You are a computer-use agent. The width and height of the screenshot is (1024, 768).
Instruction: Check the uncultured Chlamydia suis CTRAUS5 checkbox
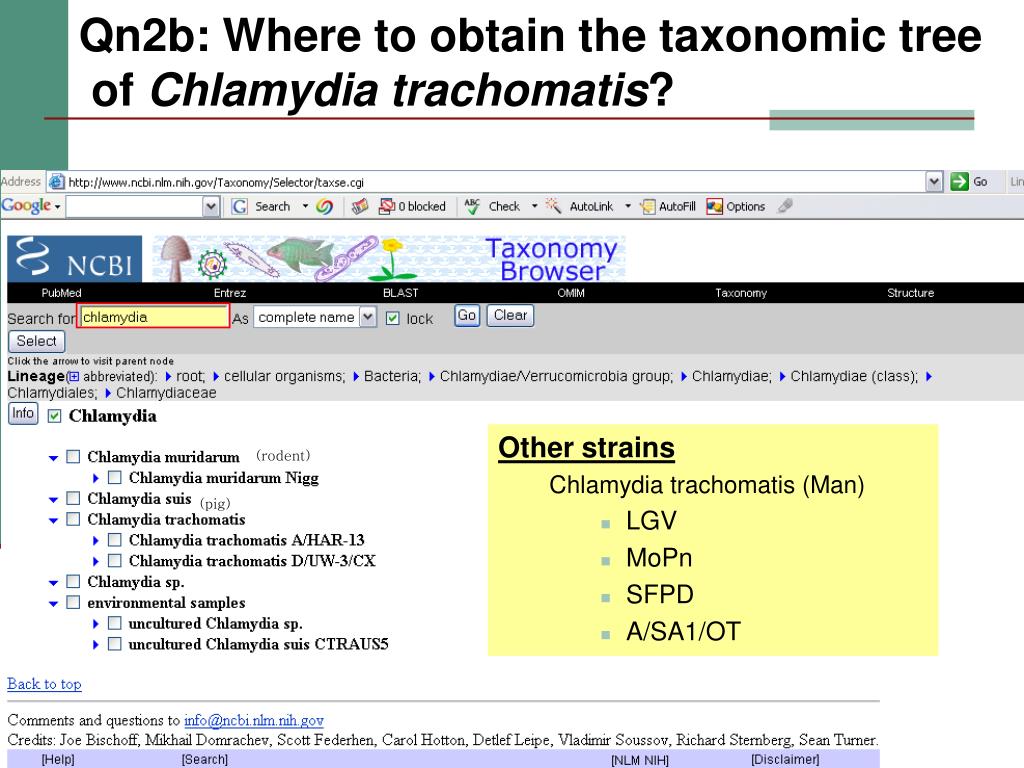click(x=114, y=644)
